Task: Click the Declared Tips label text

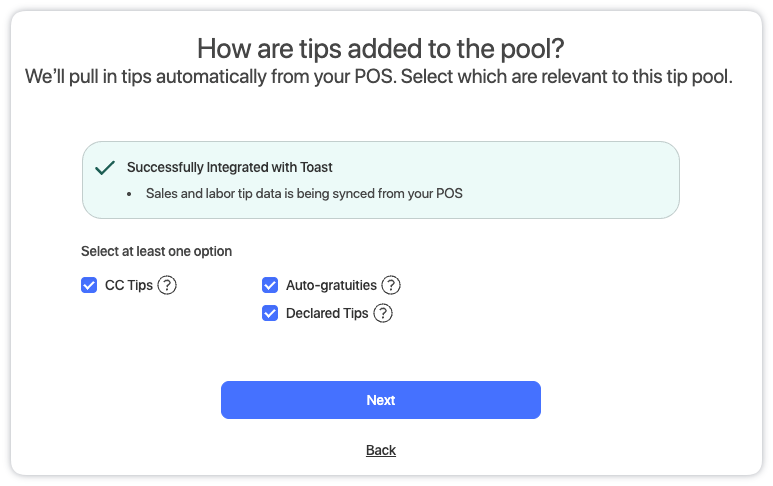Action: [327, 313]
